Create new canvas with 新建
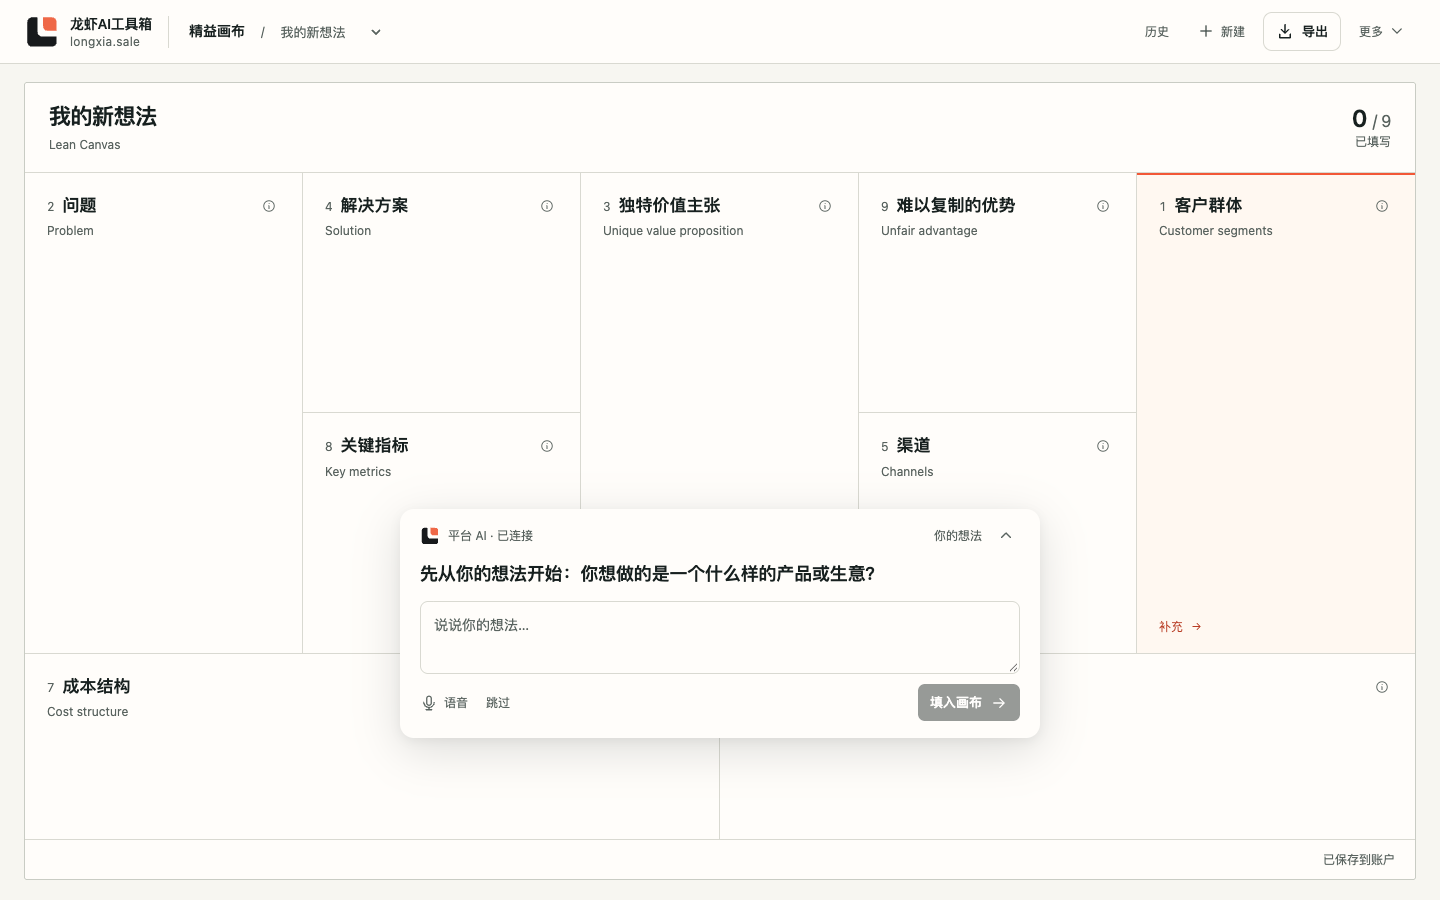The height and width of the screenshot is (900, 1440). click(1222, 32)
